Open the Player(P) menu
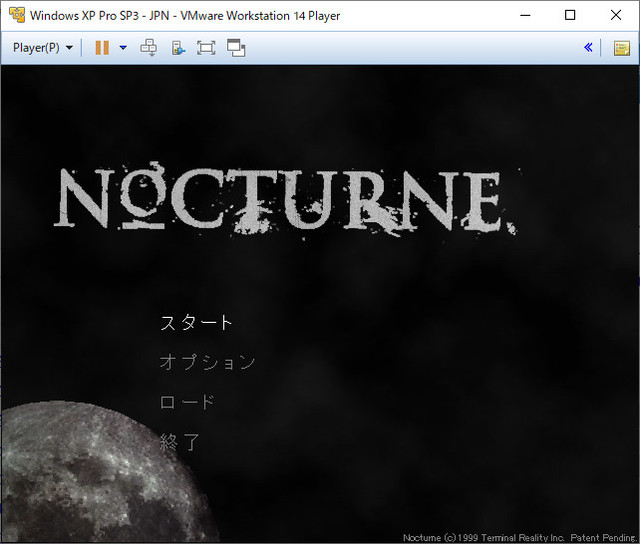This screenshot has height=544, width=640. point(43,48)
